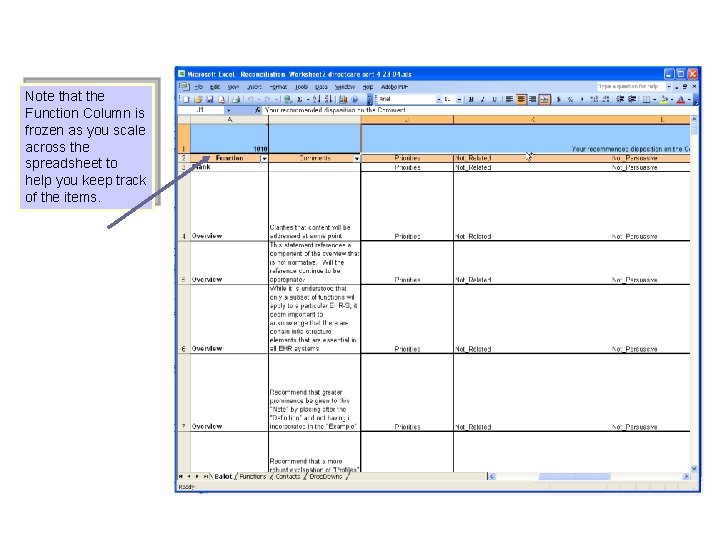Click the horizontal scrollbar thumb
The height and width of the screenshot is (540, 720).
(x=574, y=477)
